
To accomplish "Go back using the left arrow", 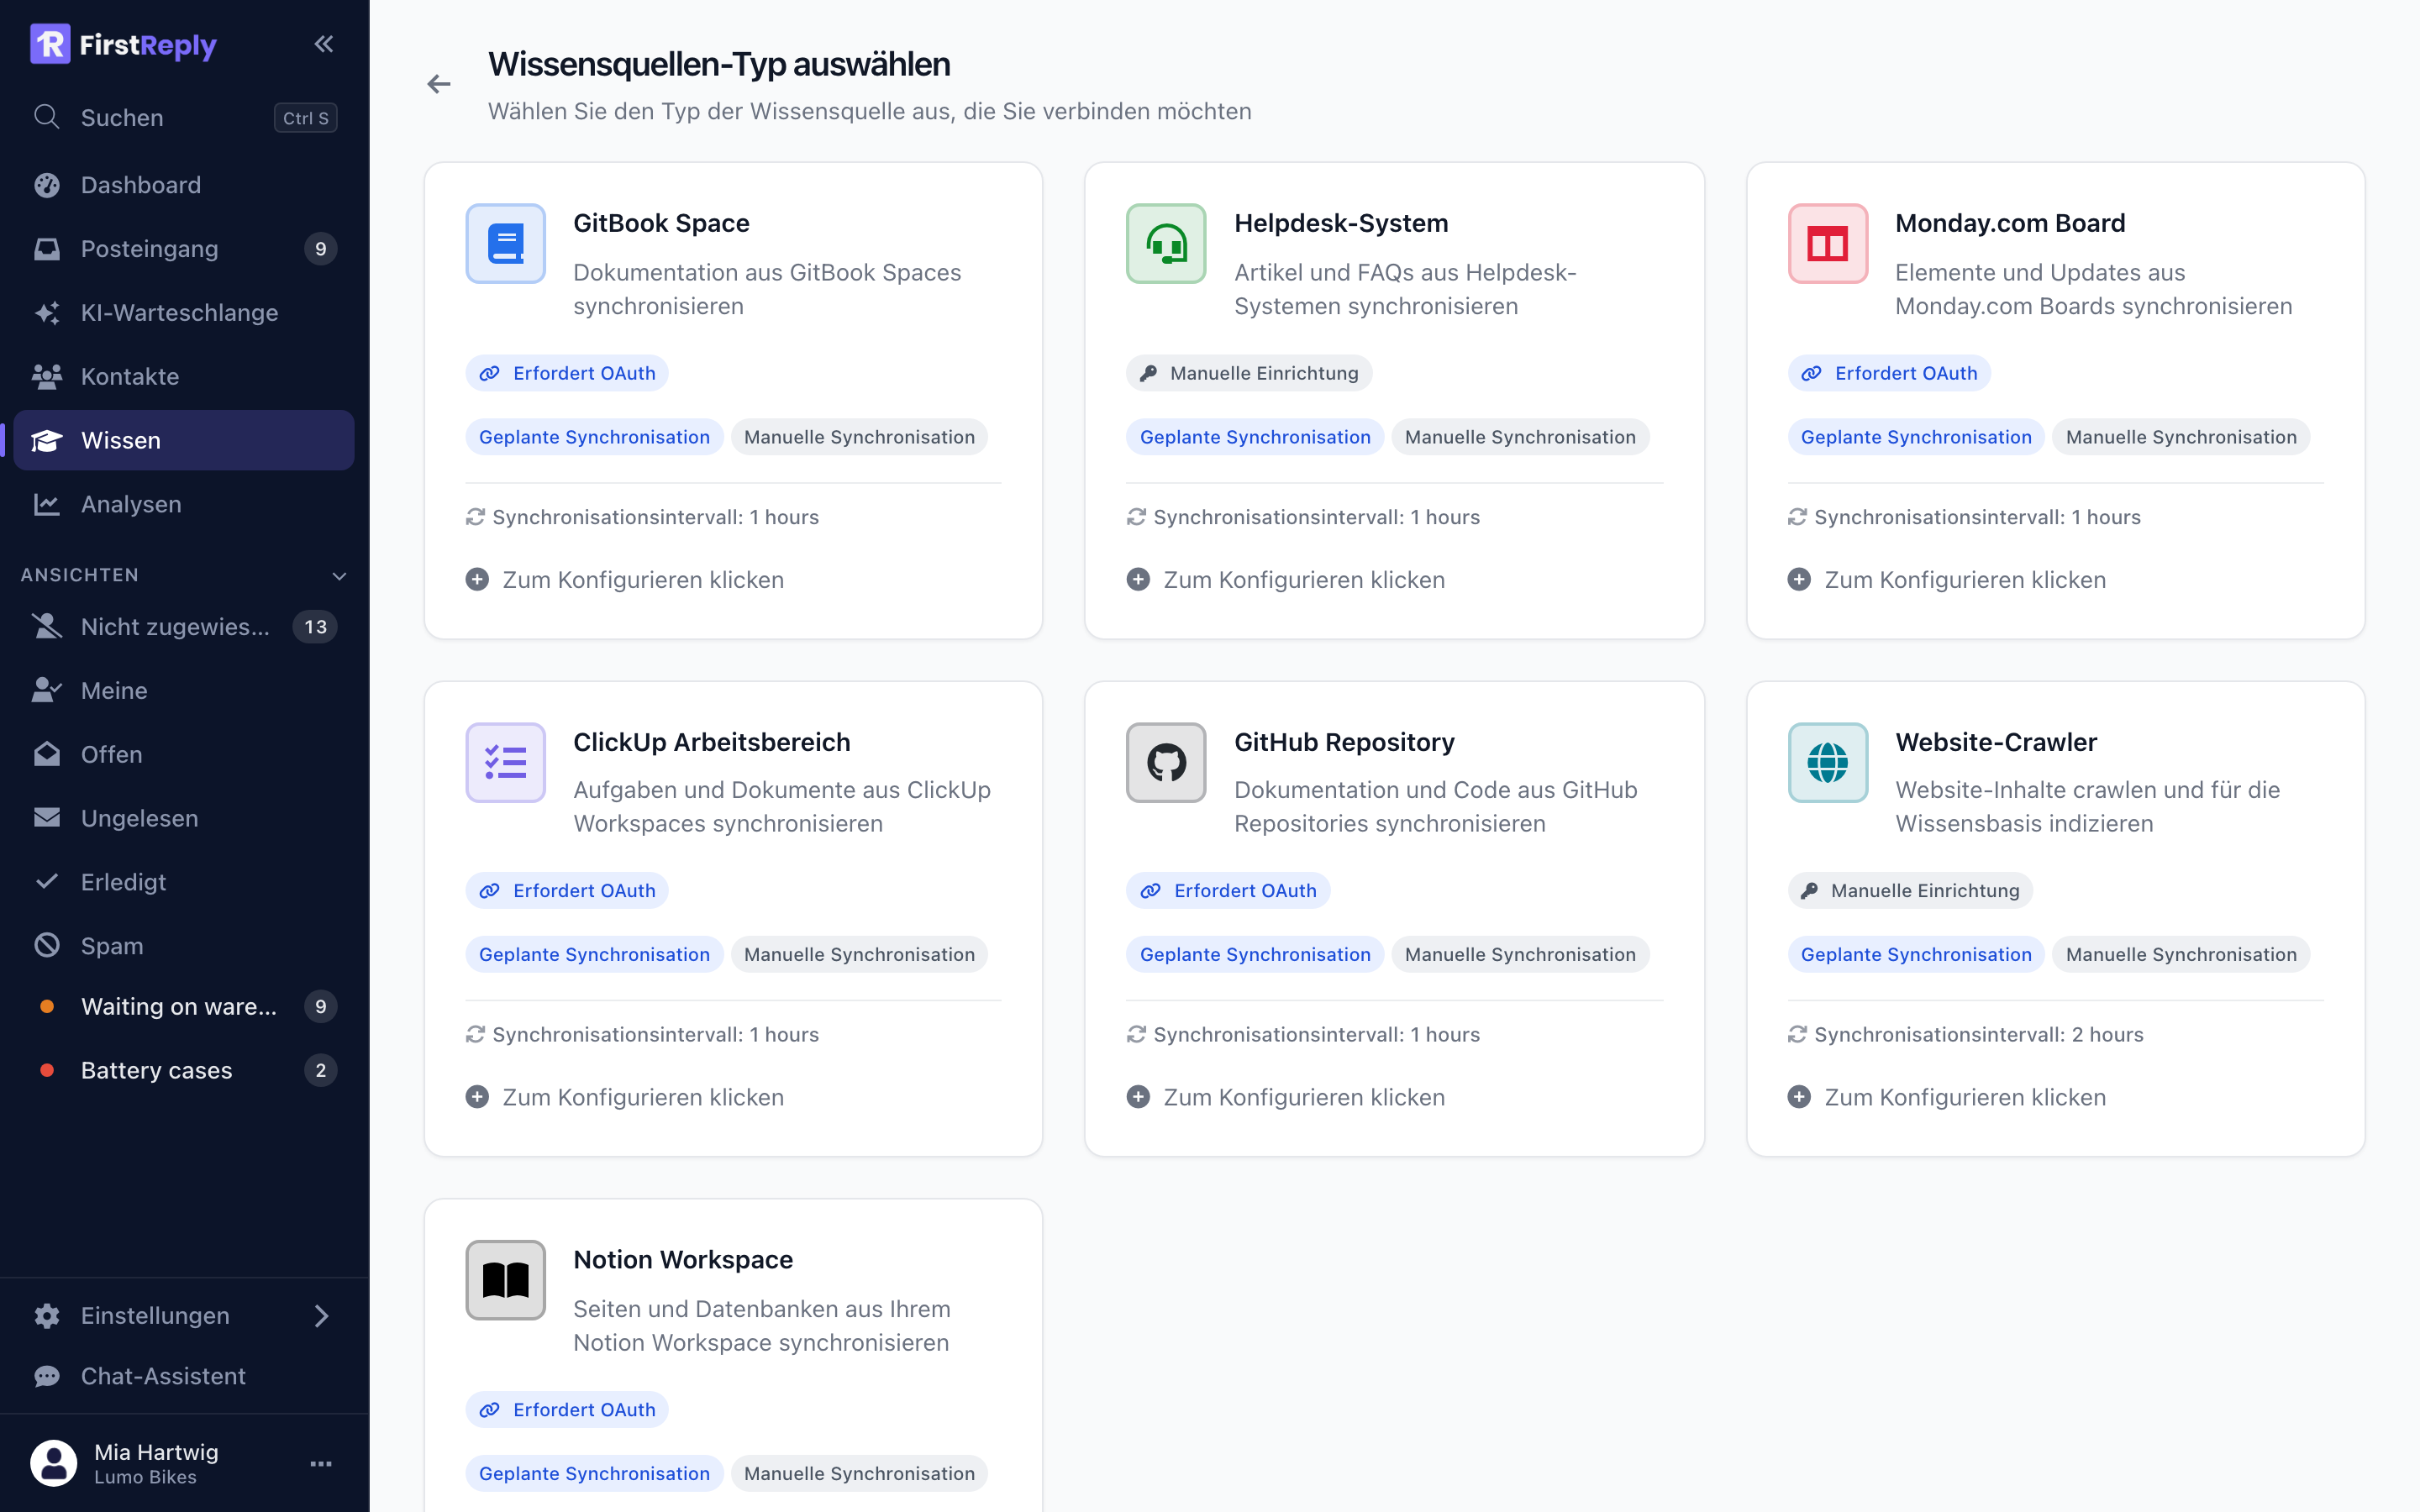I will pos(439,84).
